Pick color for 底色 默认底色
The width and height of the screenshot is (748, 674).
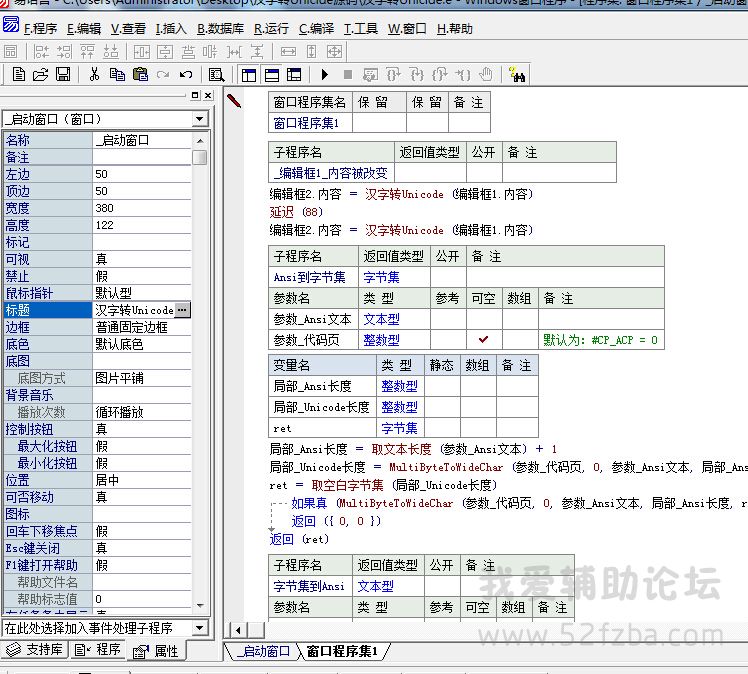(142, 344)
